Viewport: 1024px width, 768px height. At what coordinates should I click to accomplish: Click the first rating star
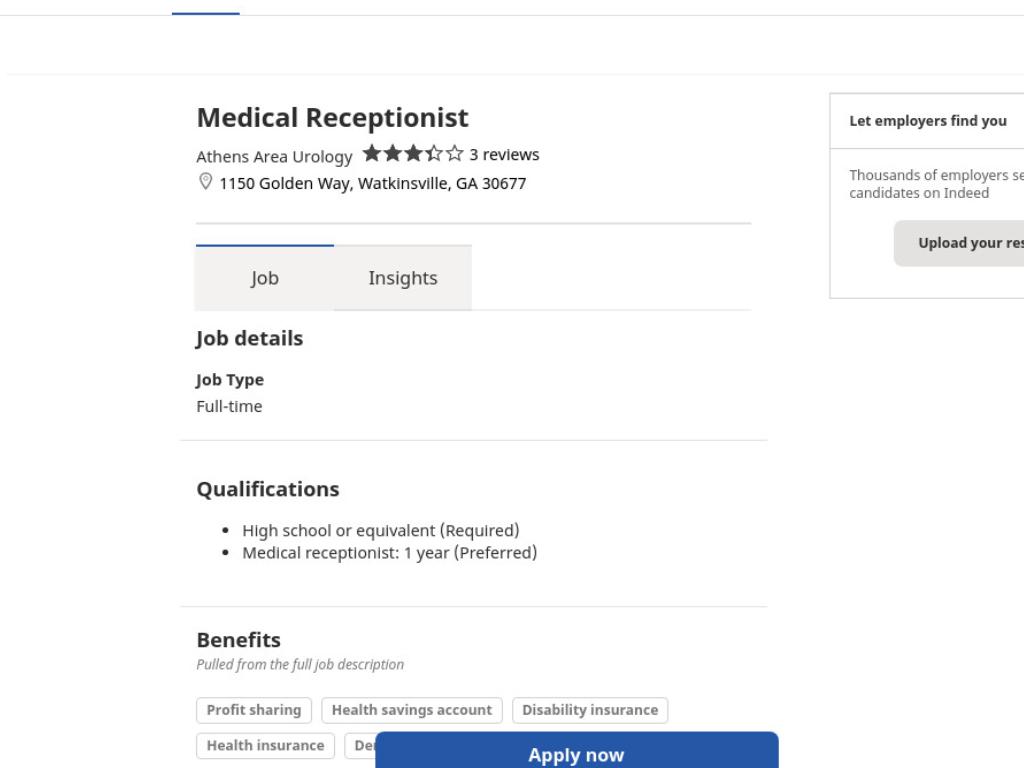pyautogui.click(x=372, y=153)
